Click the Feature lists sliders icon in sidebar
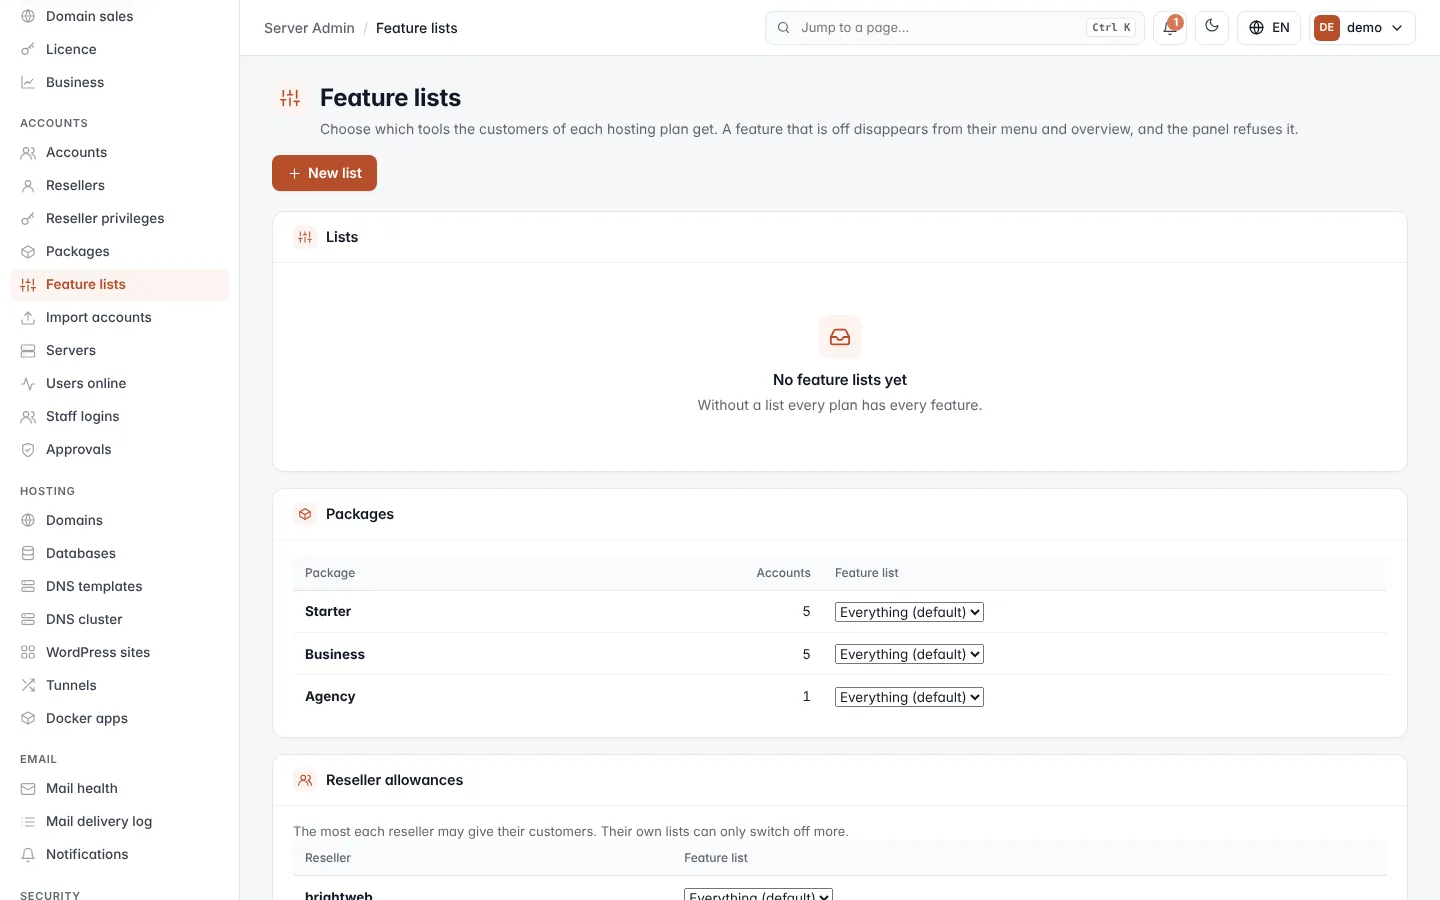The width and height of the screenshot is (1440, 900). tap(28, 284)
